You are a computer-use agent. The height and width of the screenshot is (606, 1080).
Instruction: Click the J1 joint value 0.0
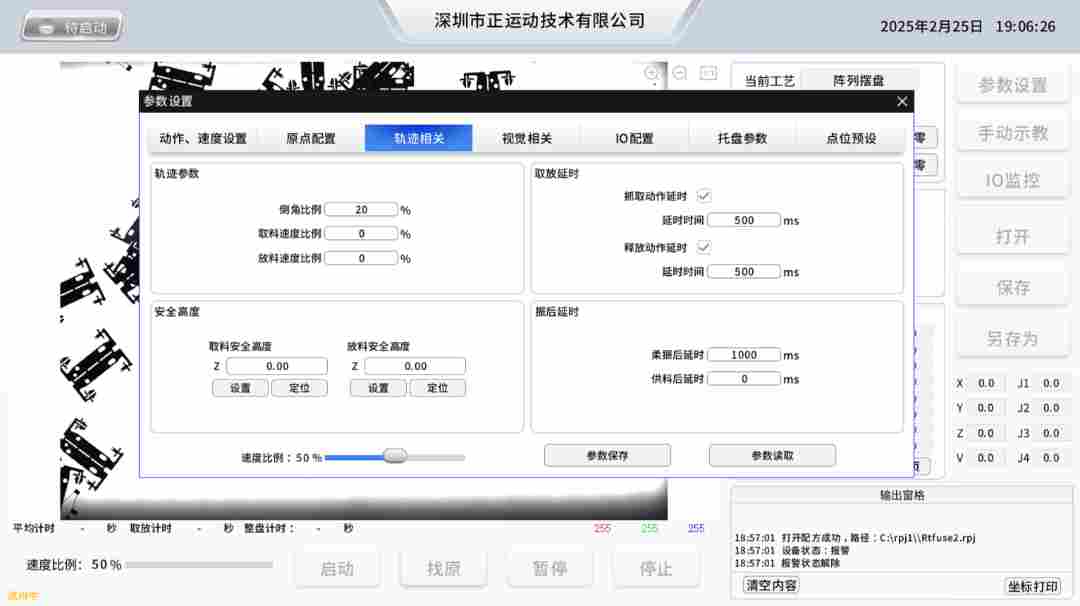click(x=1050, y=383)
